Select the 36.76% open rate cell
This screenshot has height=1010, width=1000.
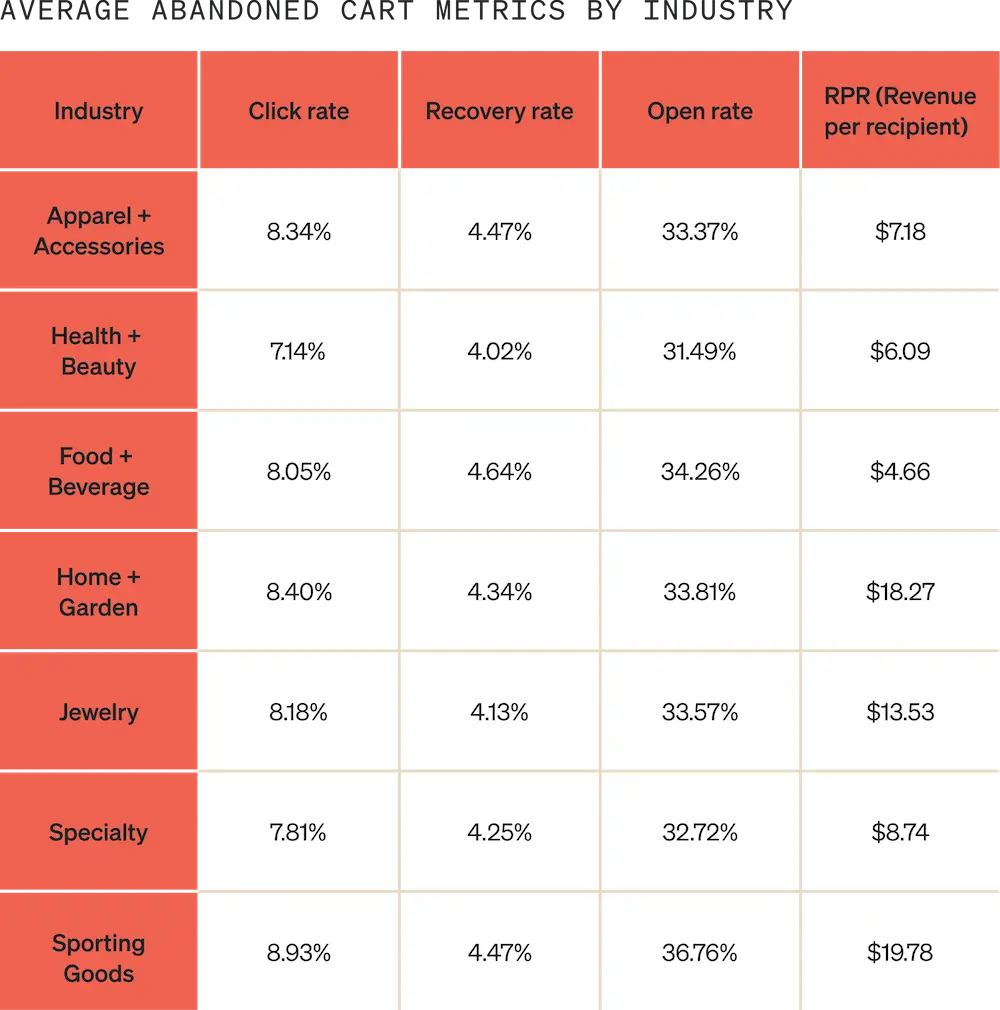coord(700,953)
